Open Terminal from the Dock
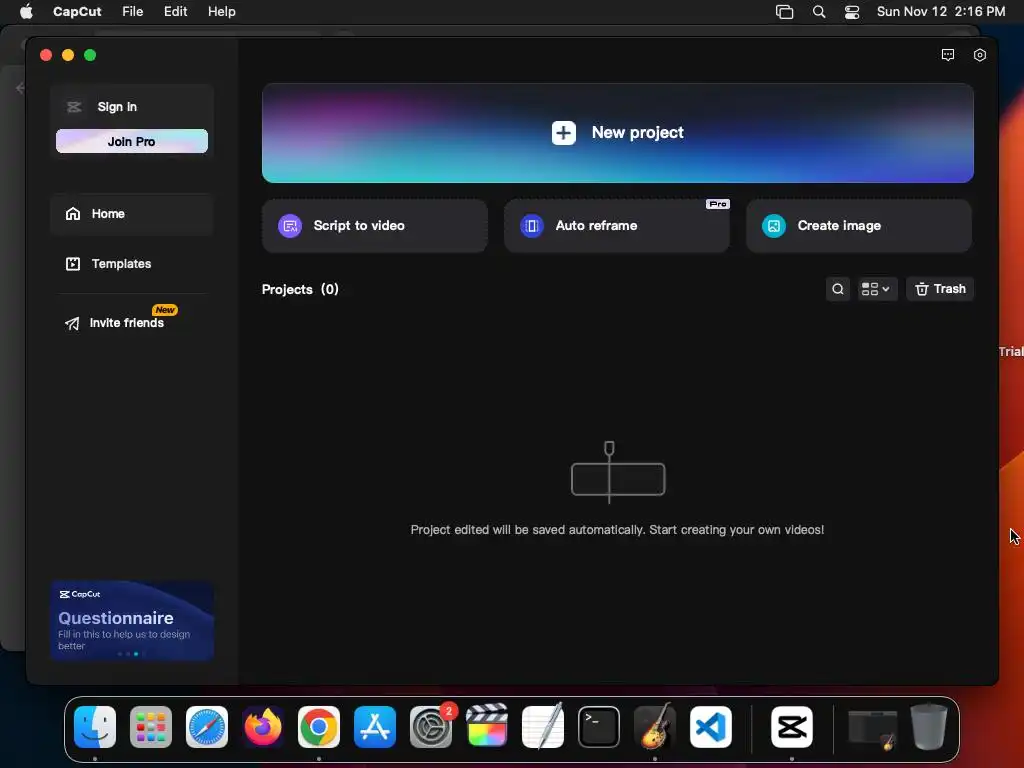The image size is (1024, 768). coord(599,727)
